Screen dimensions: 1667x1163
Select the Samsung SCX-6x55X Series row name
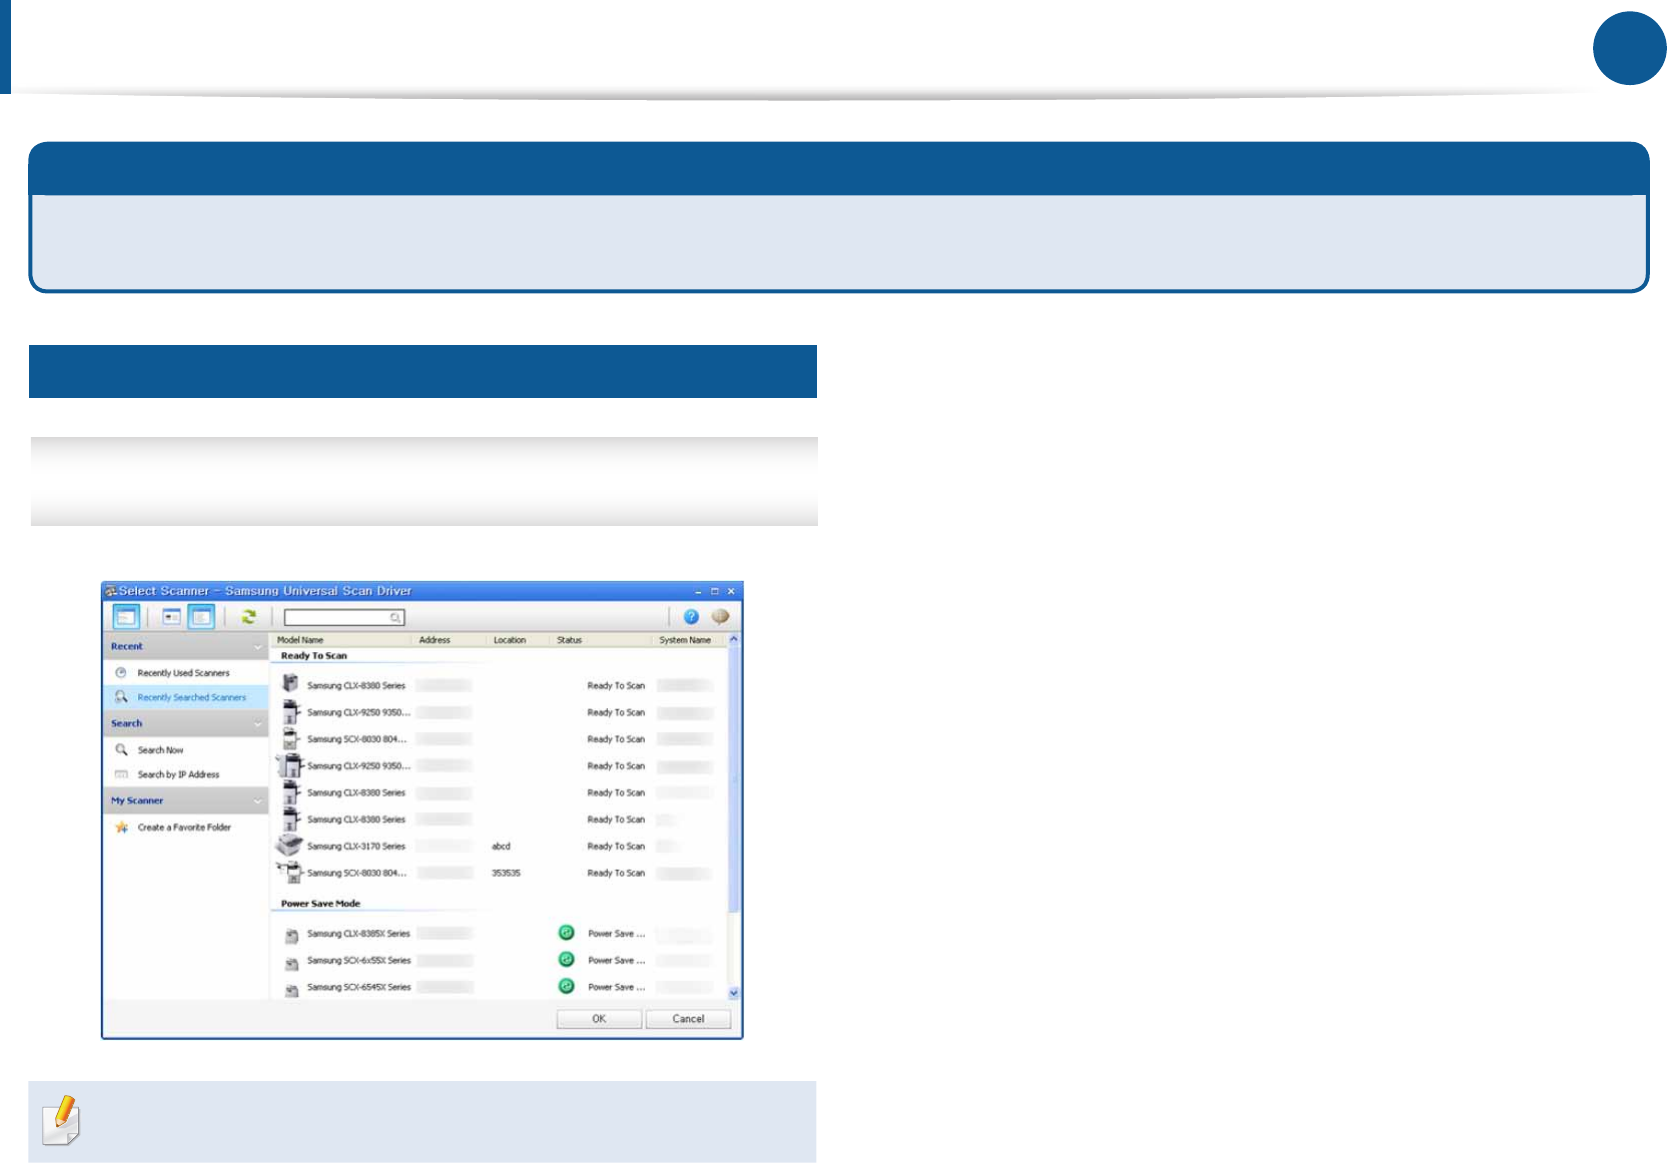(x=359, y=960)
